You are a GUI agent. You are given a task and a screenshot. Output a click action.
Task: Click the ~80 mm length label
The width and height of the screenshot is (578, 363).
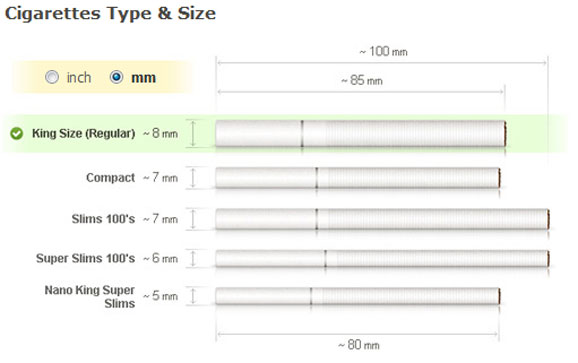(x=359, y=345)
